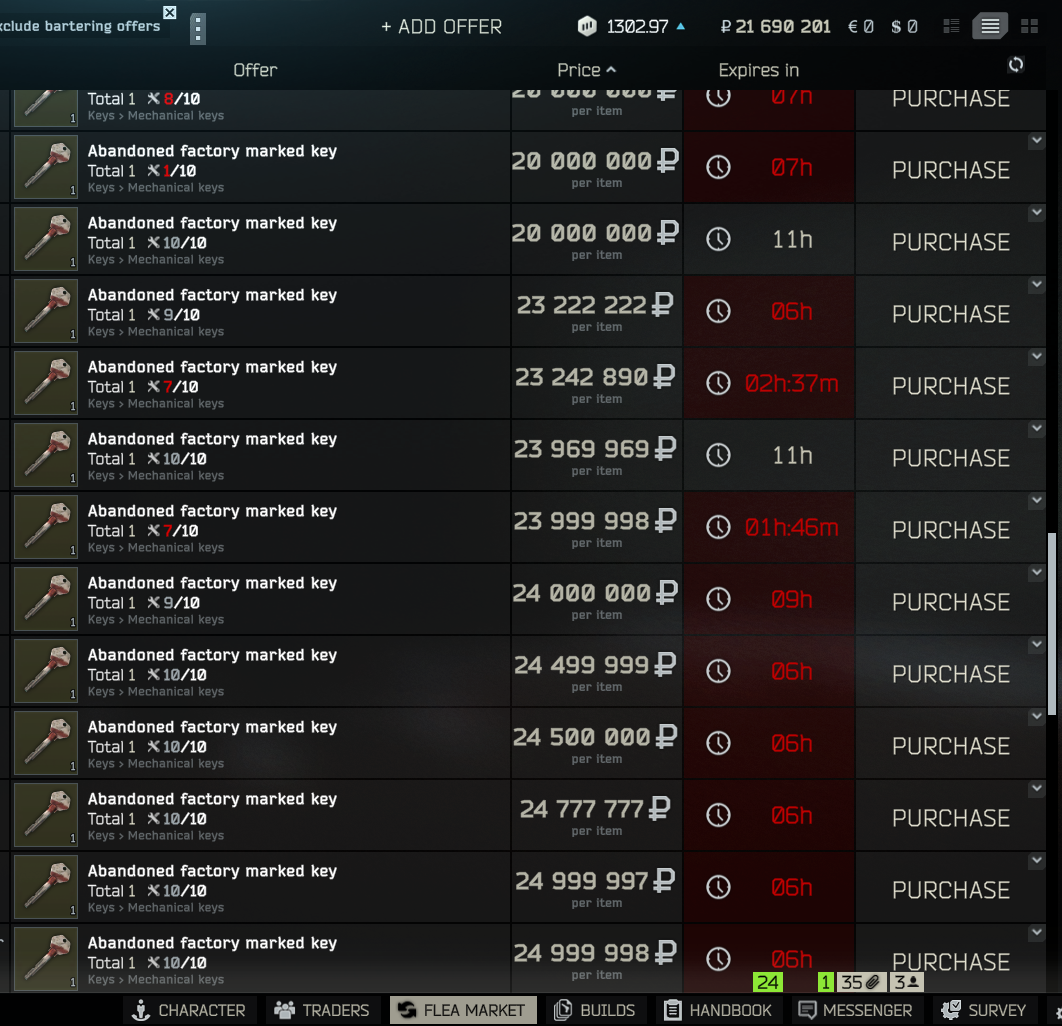The width and height of the screenshot is (1062, 1026).
Task: Open the Traders tab
Action: coord(322,1010)
